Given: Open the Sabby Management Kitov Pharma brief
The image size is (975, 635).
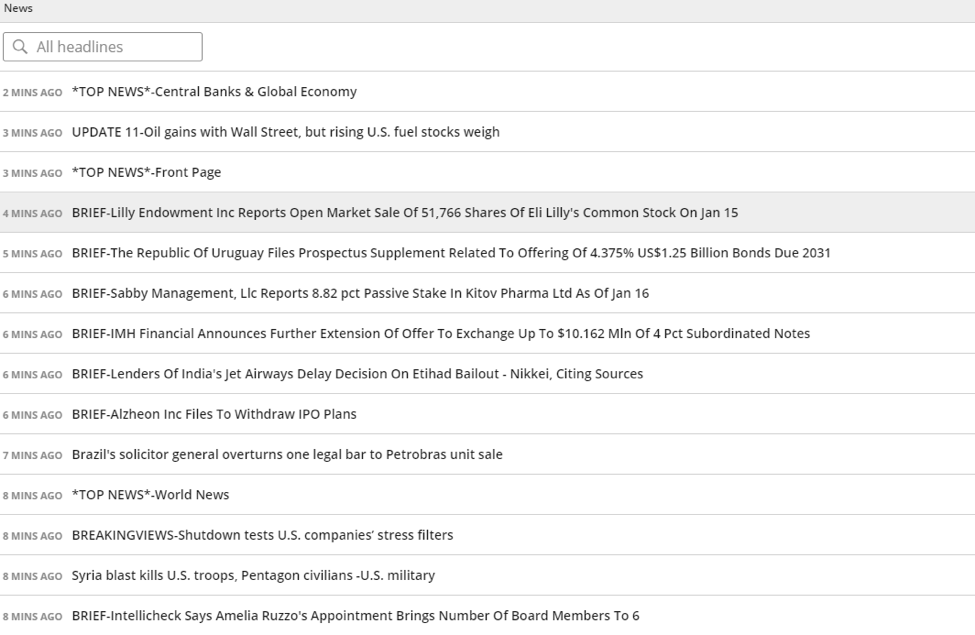Looking at the screenshot, I should [360, 294].
